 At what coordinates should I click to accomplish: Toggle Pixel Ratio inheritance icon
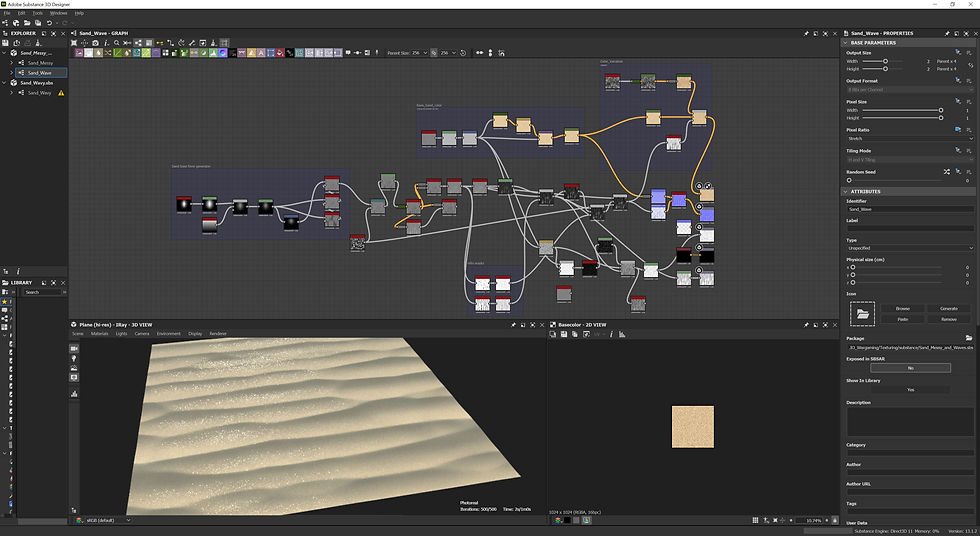click(958, 130)
